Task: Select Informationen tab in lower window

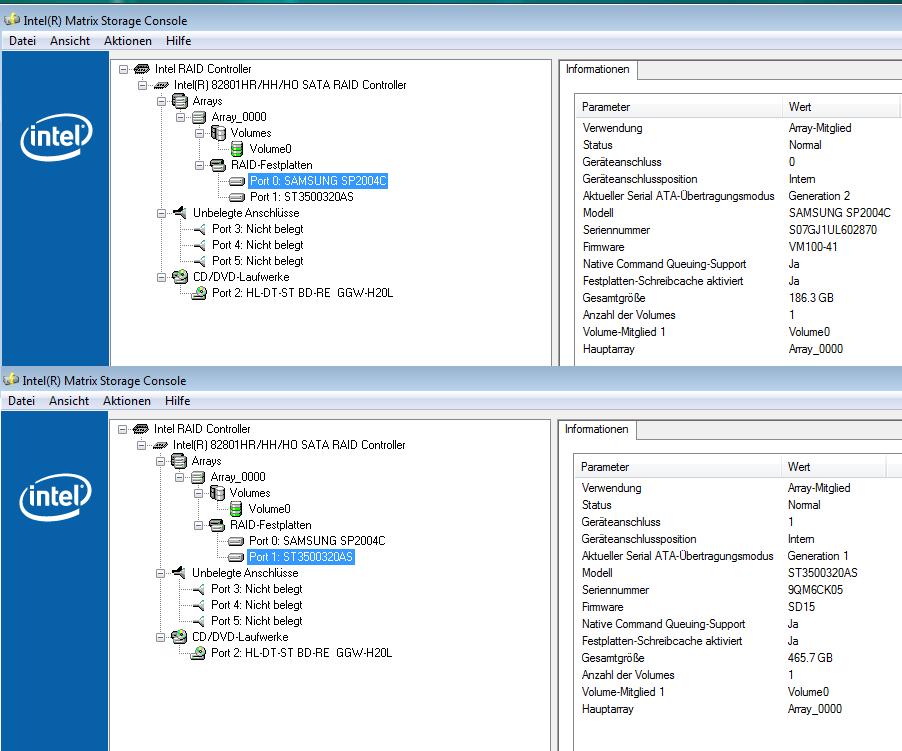Action: 597,430
